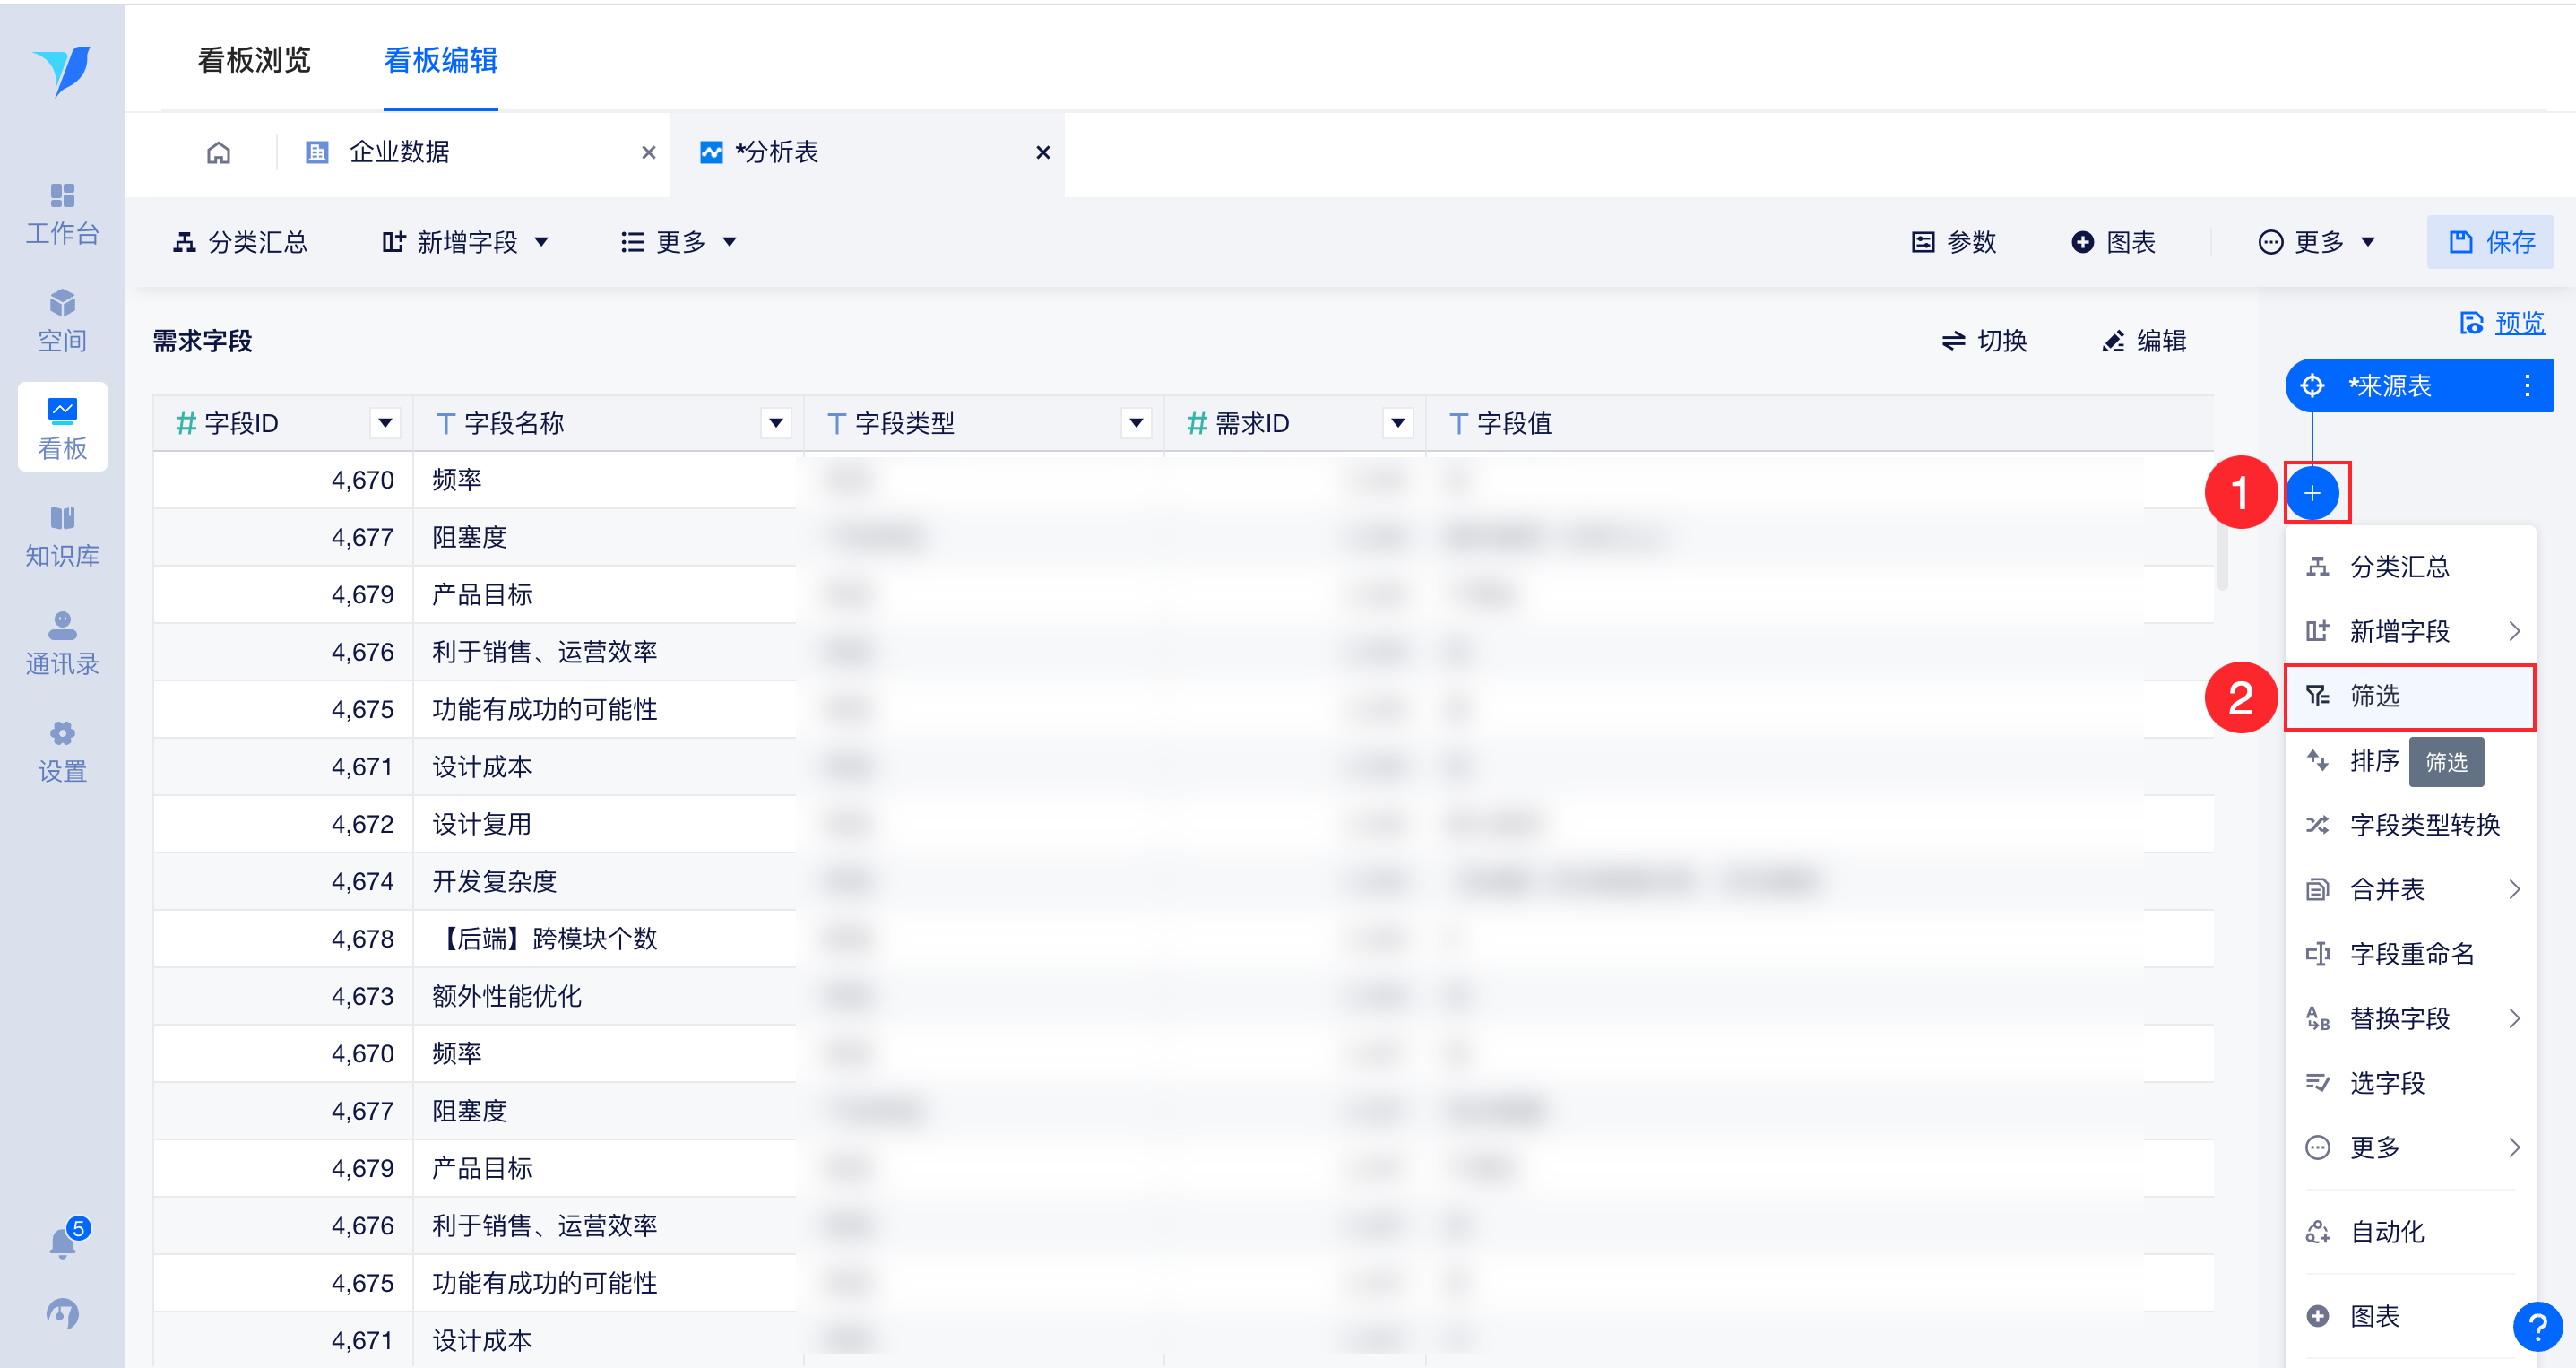
Task: Expand the 字段ID column filter dropdown
Action: click(385, 423)
